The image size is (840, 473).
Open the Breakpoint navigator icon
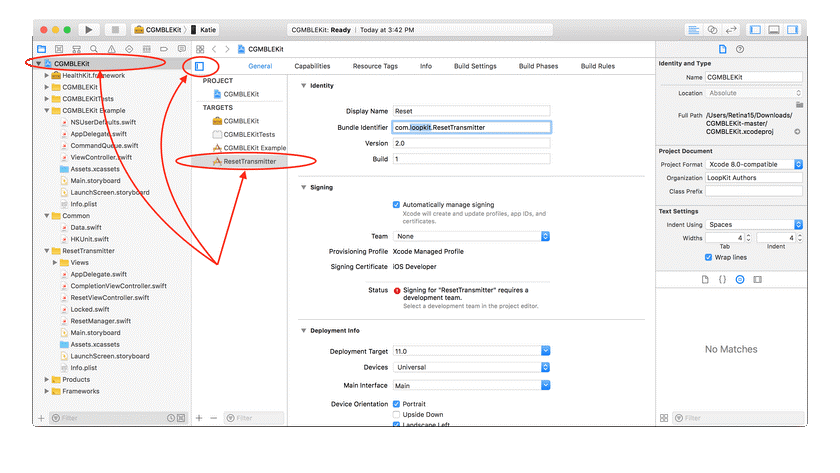coord(164,49)
